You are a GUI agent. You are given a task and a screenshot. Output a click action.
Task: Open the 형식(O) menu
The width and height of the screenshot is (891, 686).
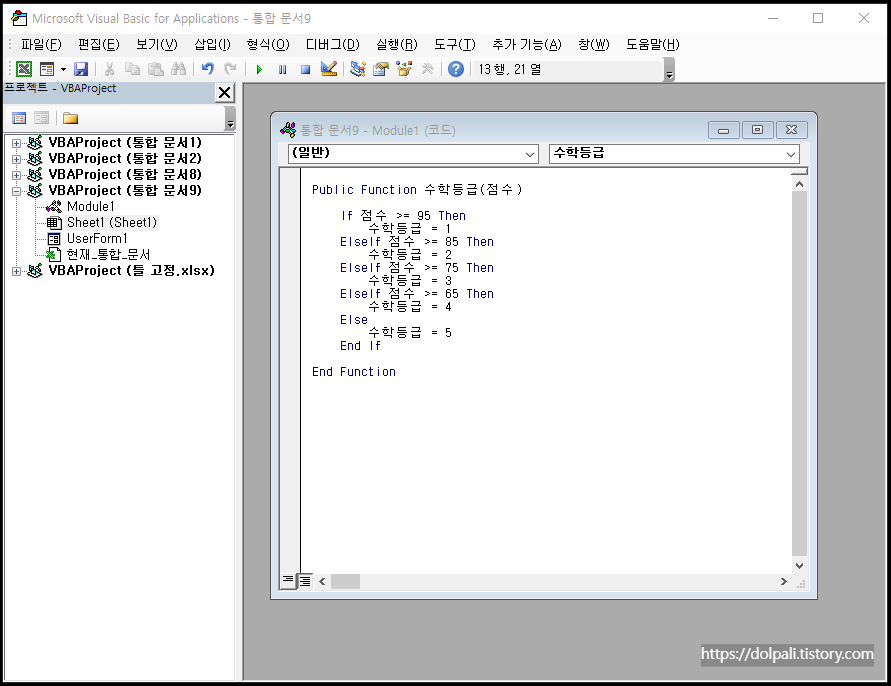pos(268,44)
